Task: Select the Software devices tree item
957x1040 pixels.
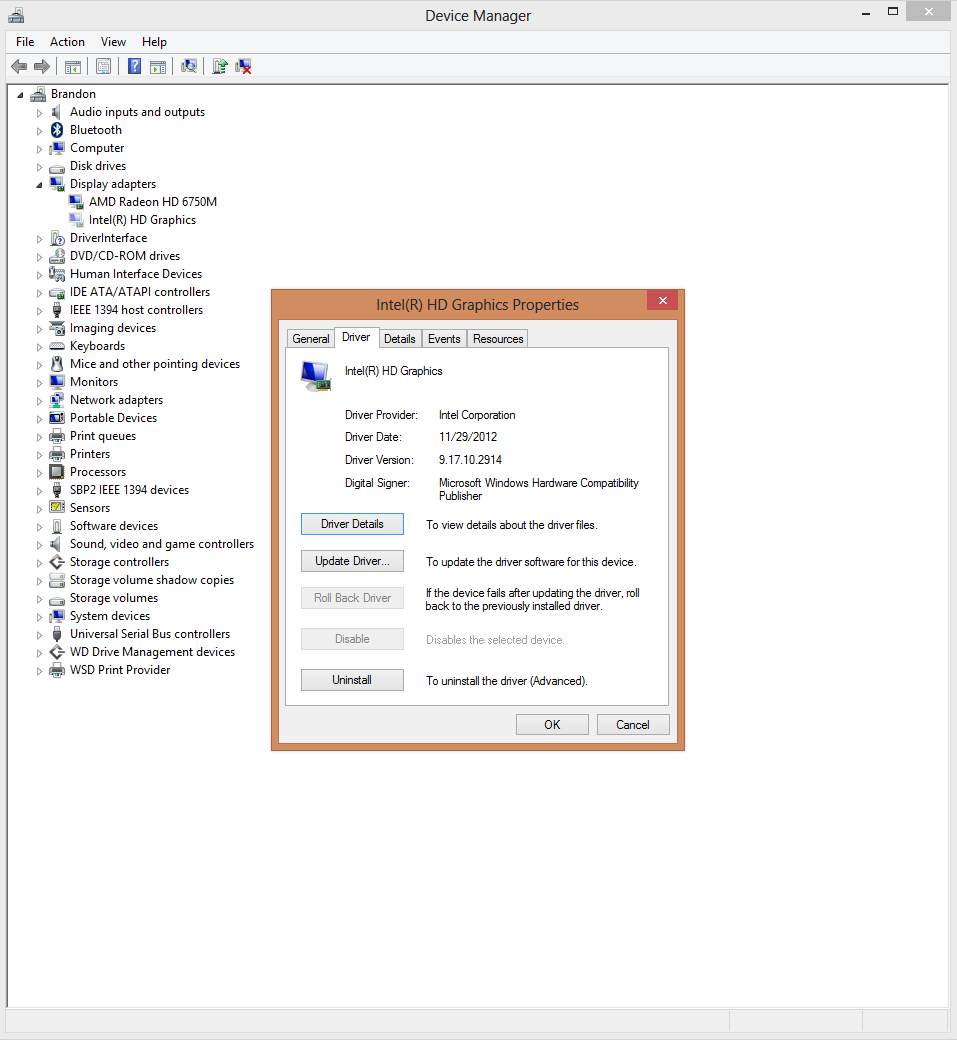Action: coord(114,526)
